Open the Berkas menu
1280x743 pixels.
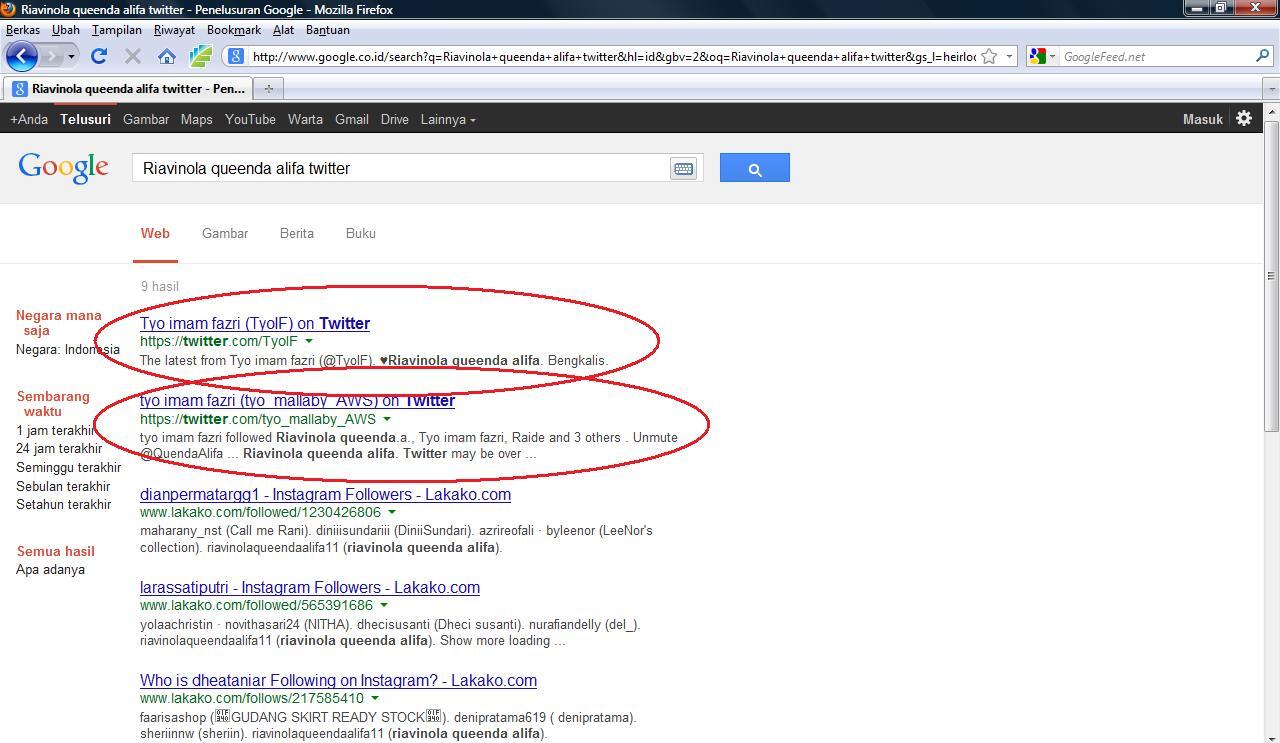[23, 30]
